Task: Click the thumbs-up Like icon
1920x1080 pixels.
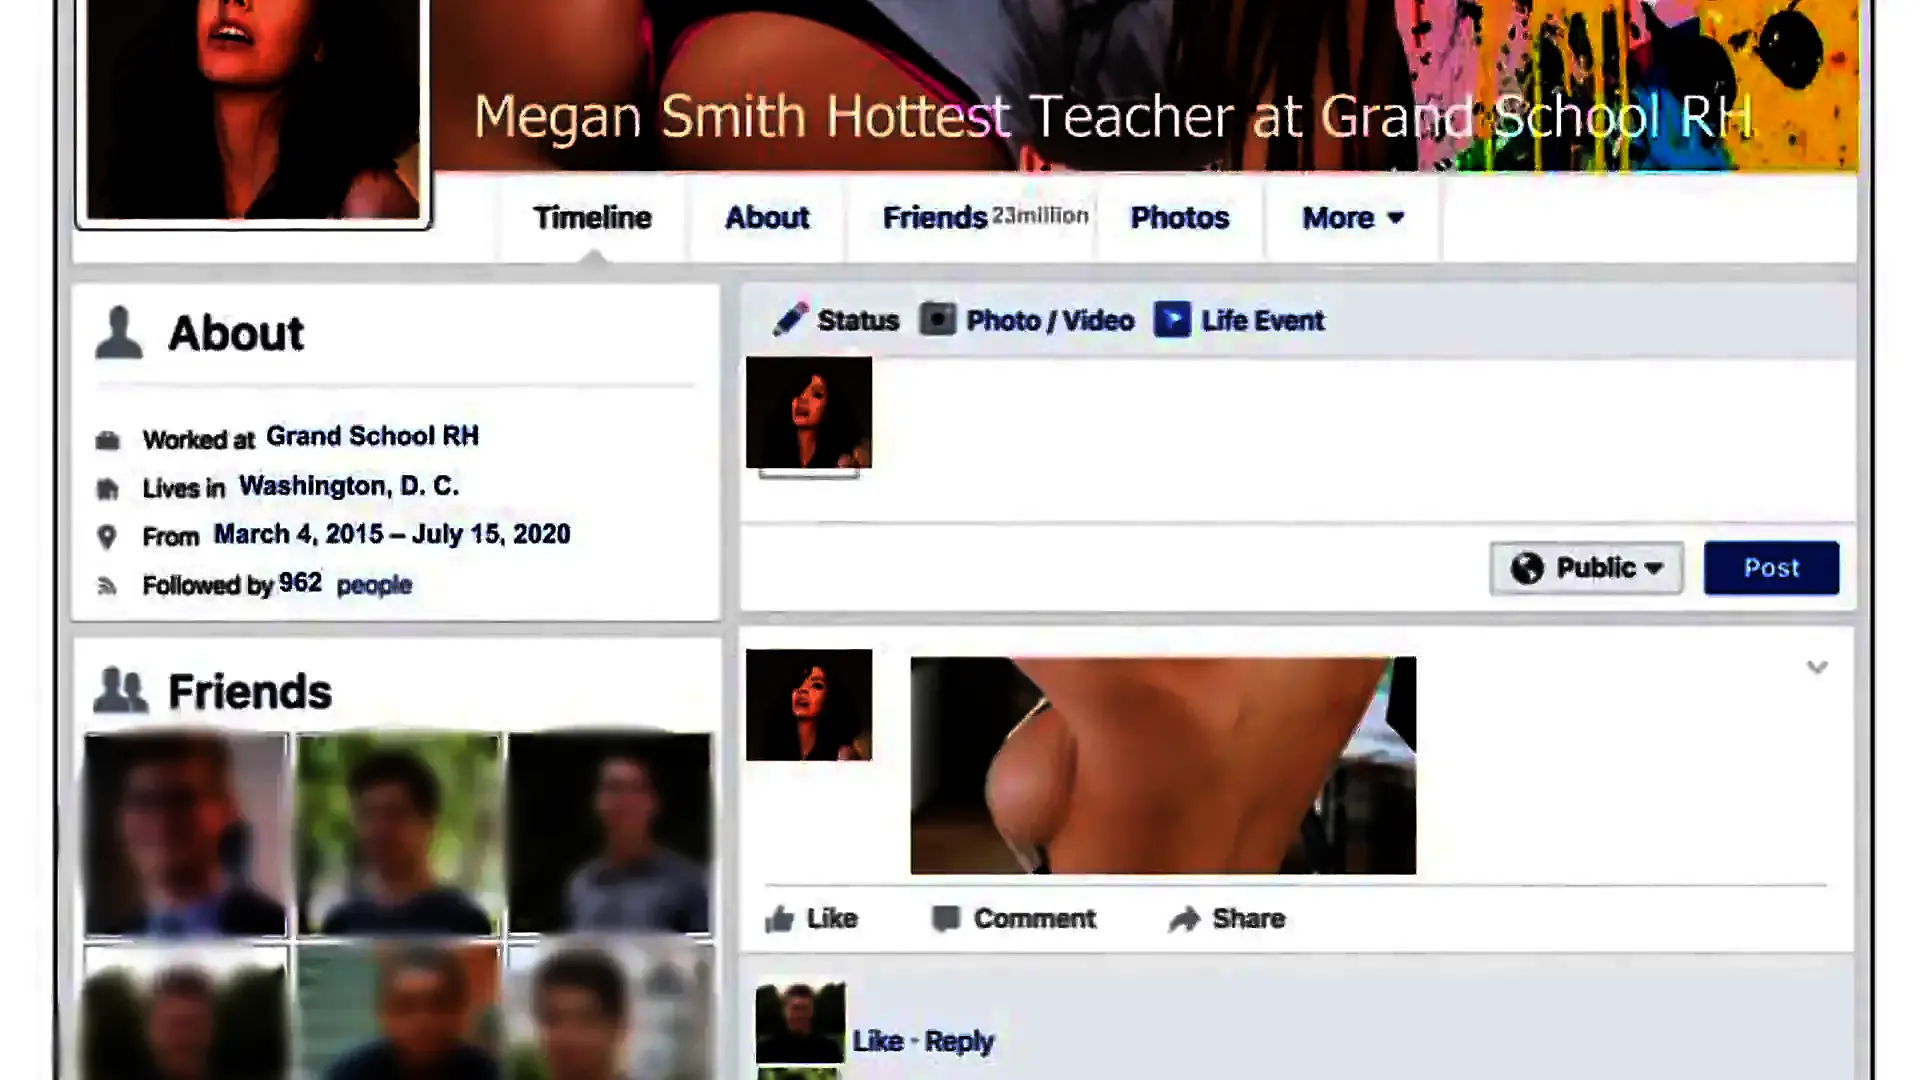Action: (x=780, y=918)
